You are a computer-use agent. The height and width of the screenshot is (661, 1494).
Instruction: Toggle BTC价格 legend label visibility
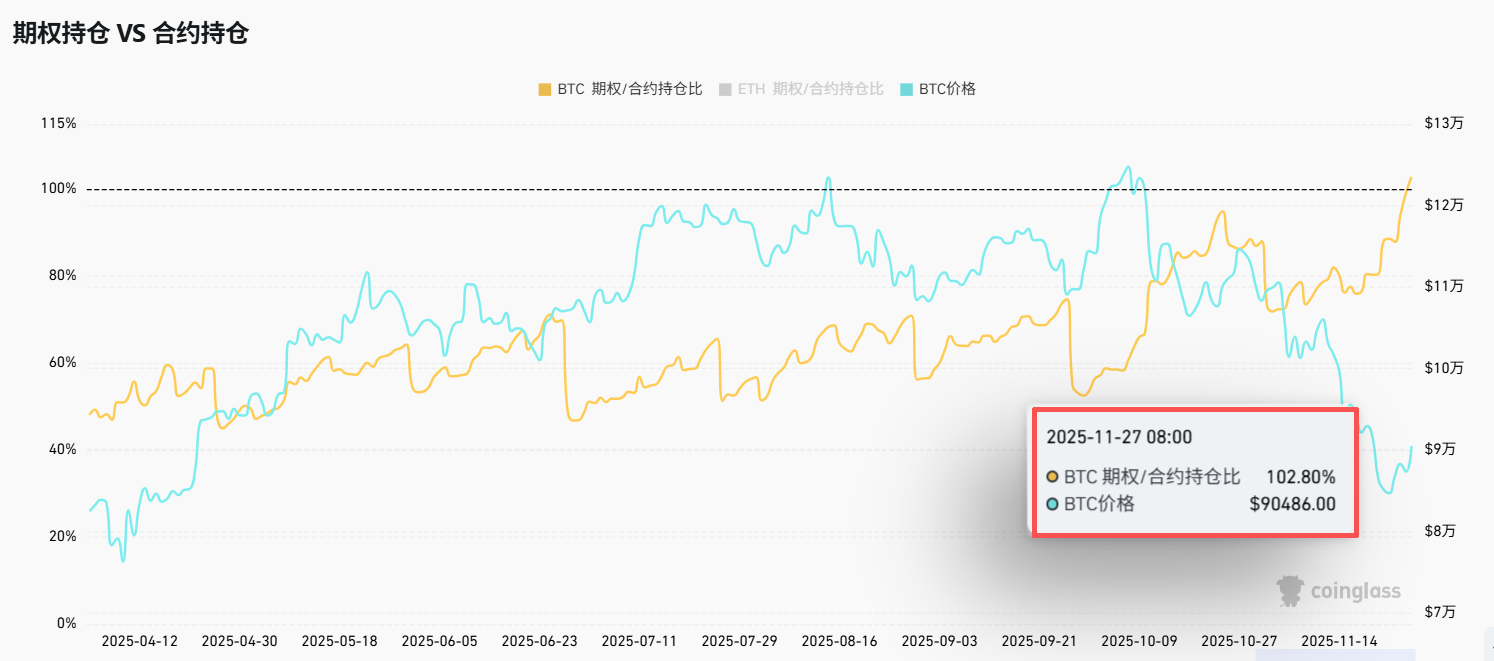tap(947, 89)
